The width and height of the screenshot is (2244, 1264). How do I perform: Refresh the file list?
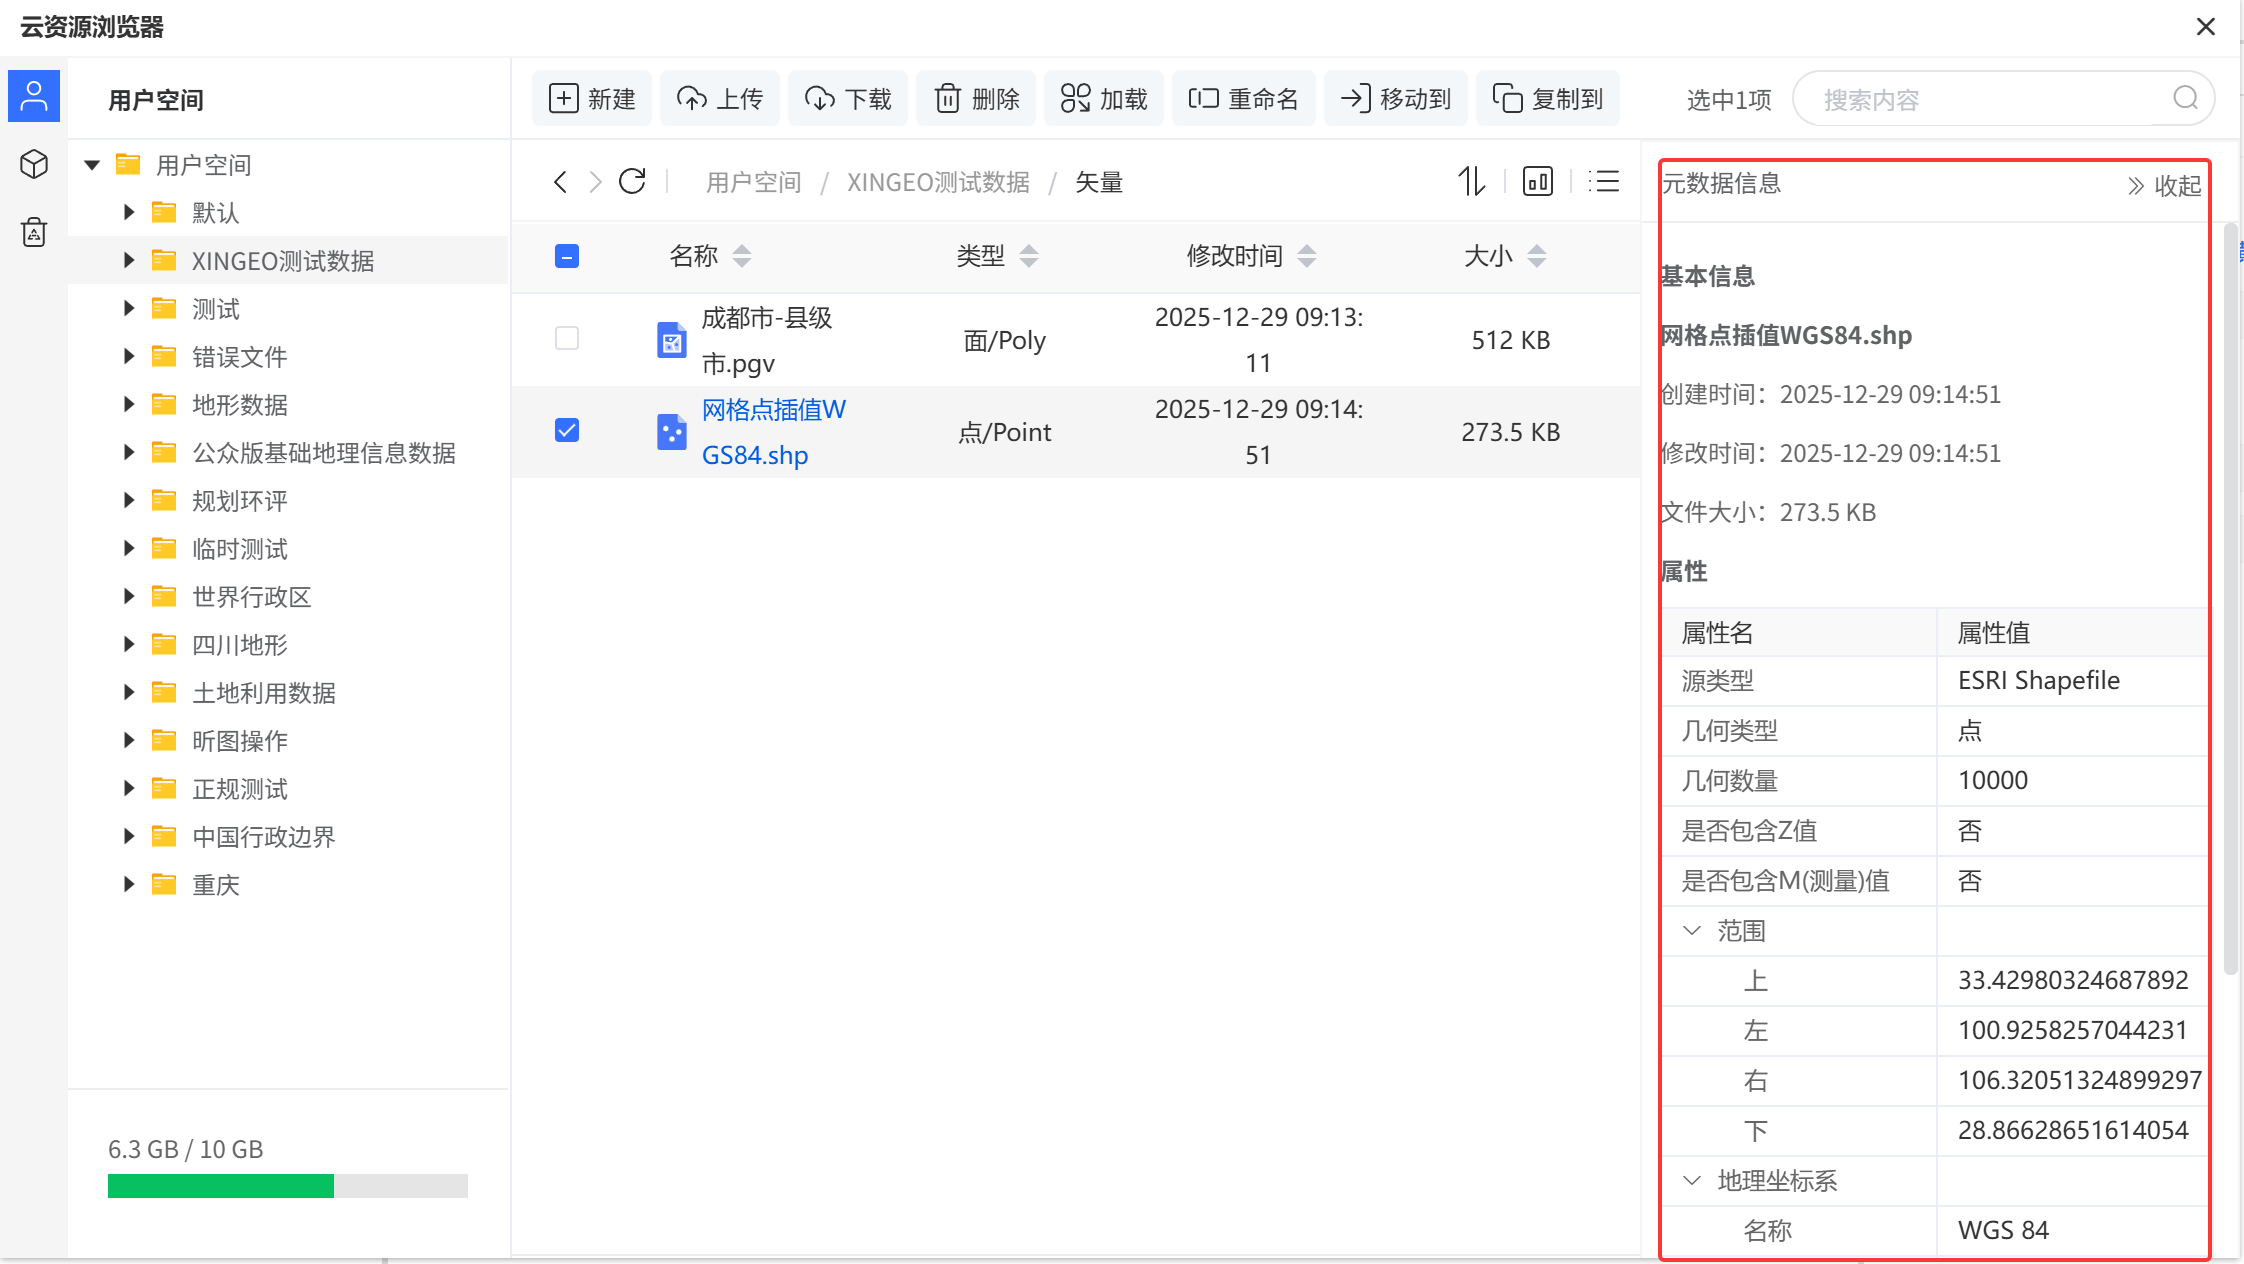[632, 182]
